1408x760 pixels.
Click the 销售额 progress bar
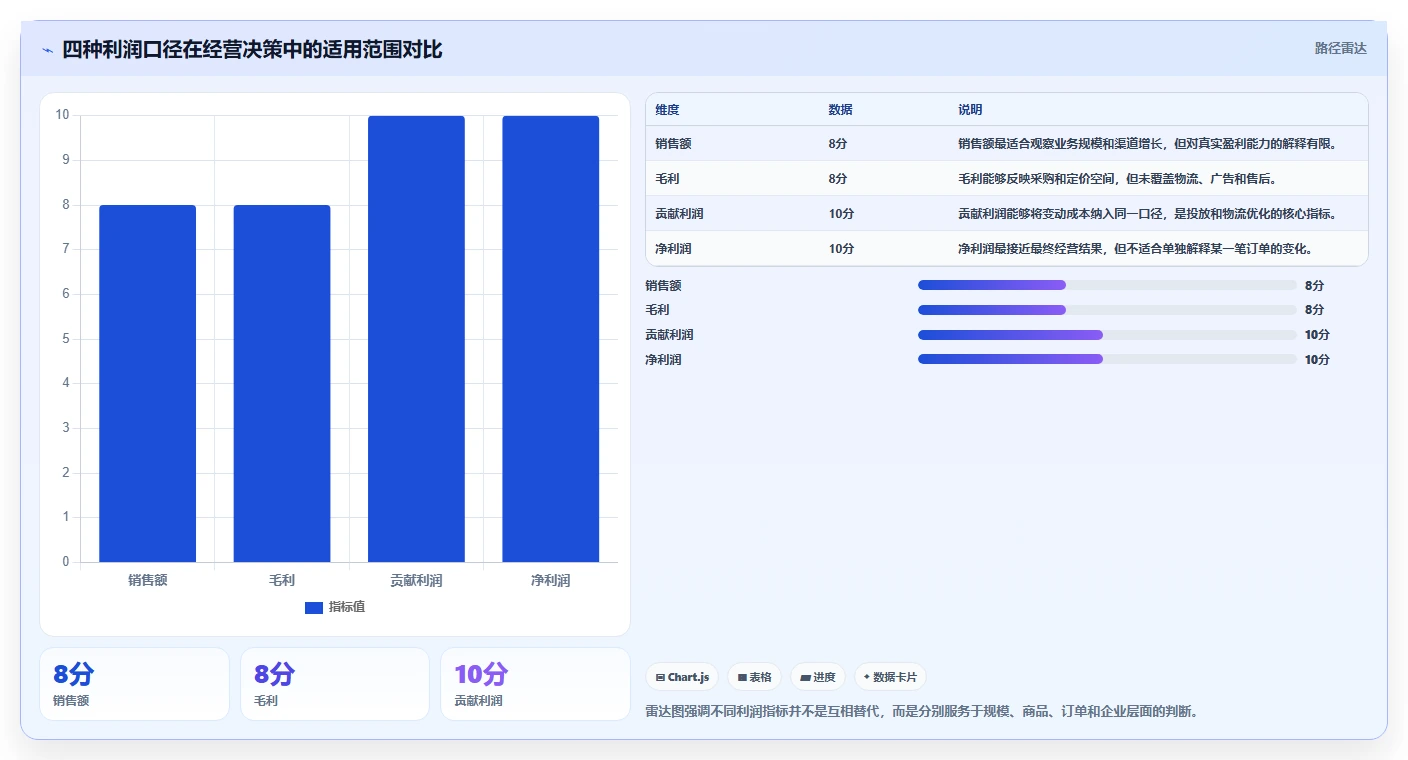(1107, 285)
